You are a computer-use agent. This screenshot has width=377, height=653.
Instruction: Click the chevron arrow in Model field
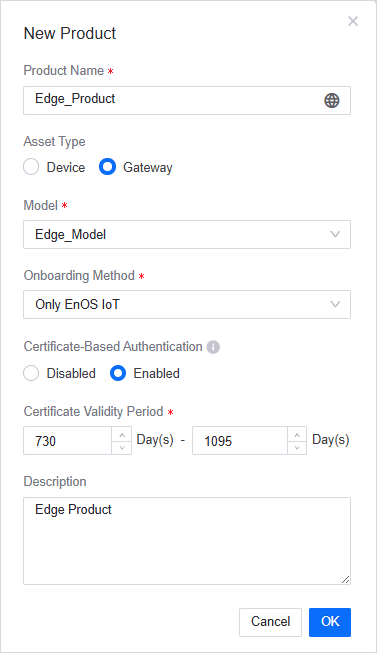point(335,234)
